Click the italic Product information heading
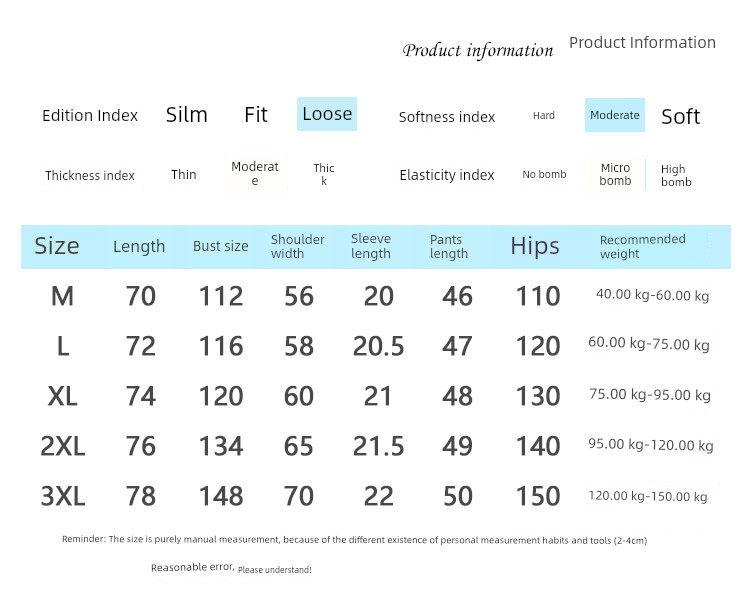Viewport: 750px width, 592px height. [x=478, y=51]
